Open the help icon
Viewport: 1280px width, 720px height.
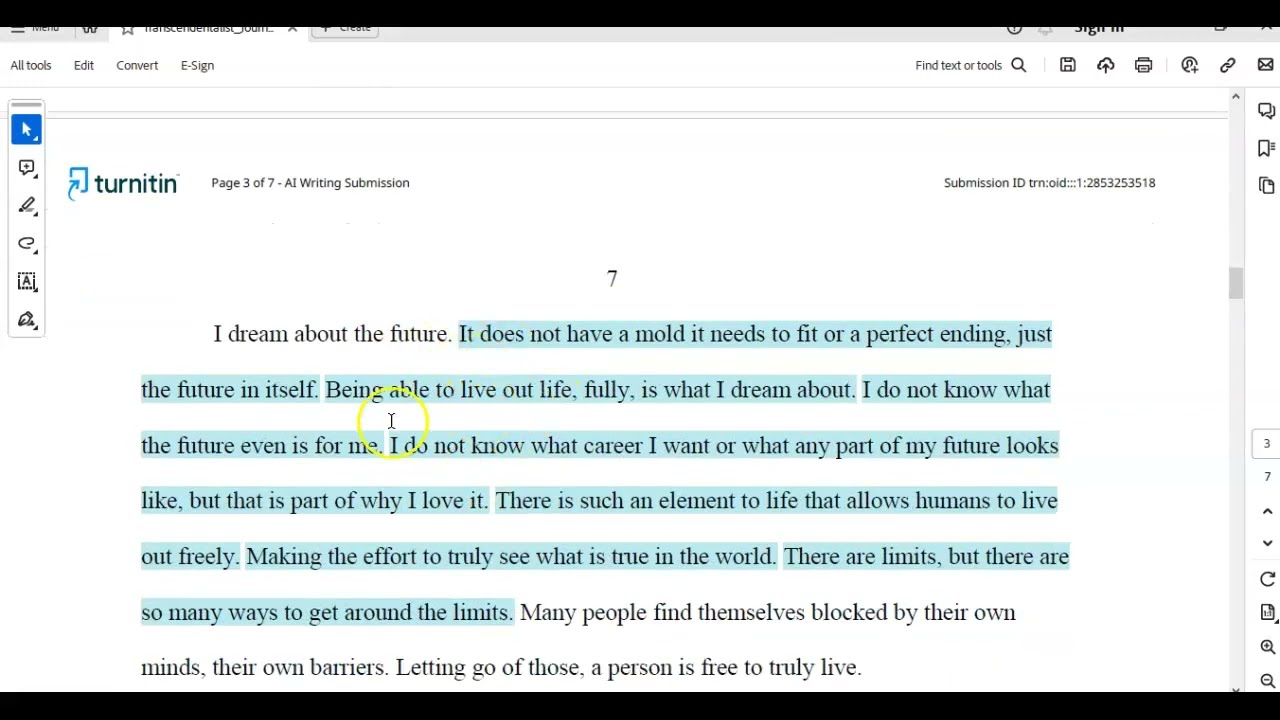pos(1014,29)
